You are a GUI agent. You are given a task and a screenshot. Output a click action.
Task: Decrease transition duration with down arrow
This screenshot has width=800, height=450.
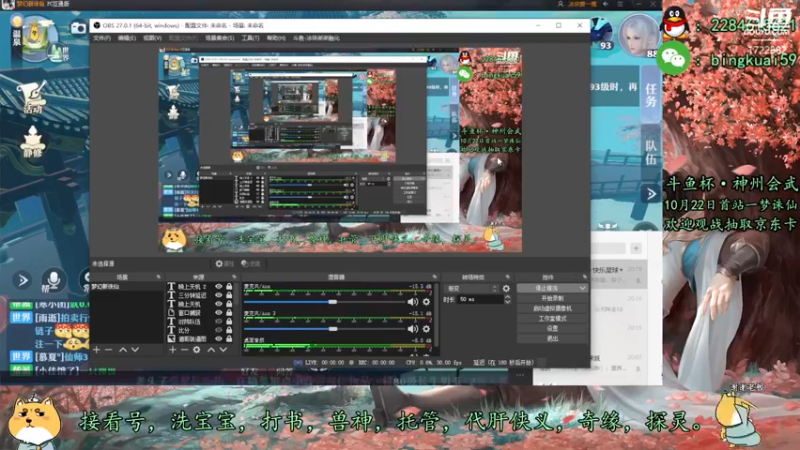click(x=507, y=302)
